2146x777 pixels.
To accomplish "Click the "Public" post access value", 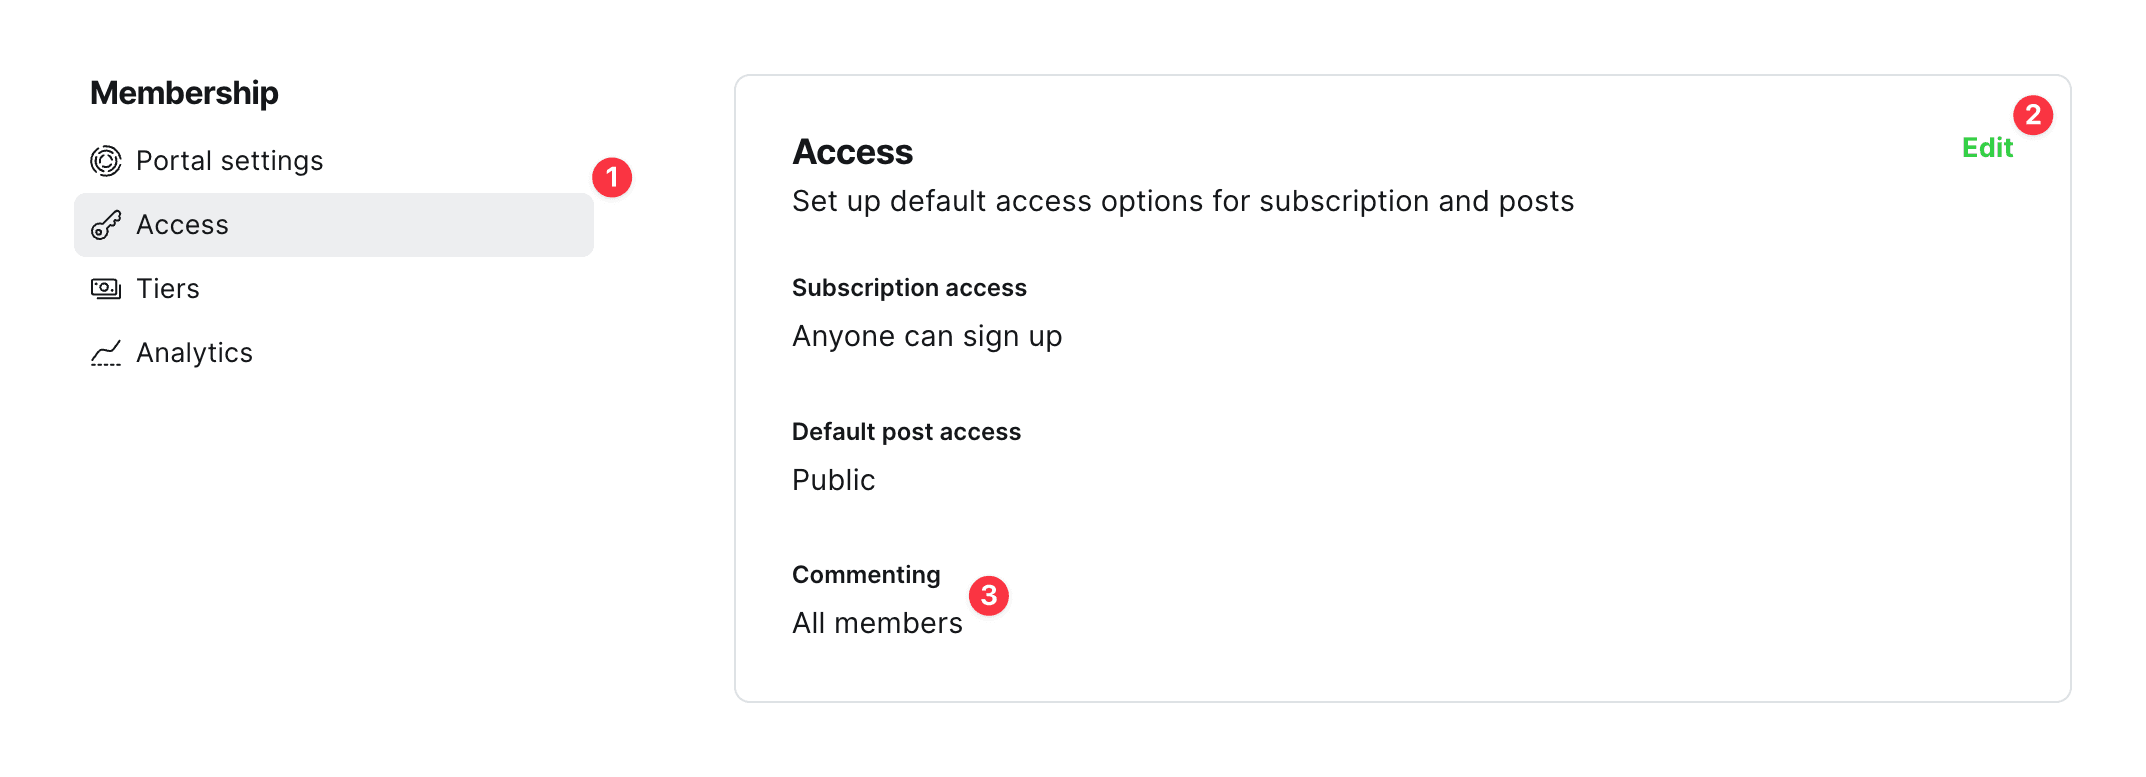I will point(833,480).
